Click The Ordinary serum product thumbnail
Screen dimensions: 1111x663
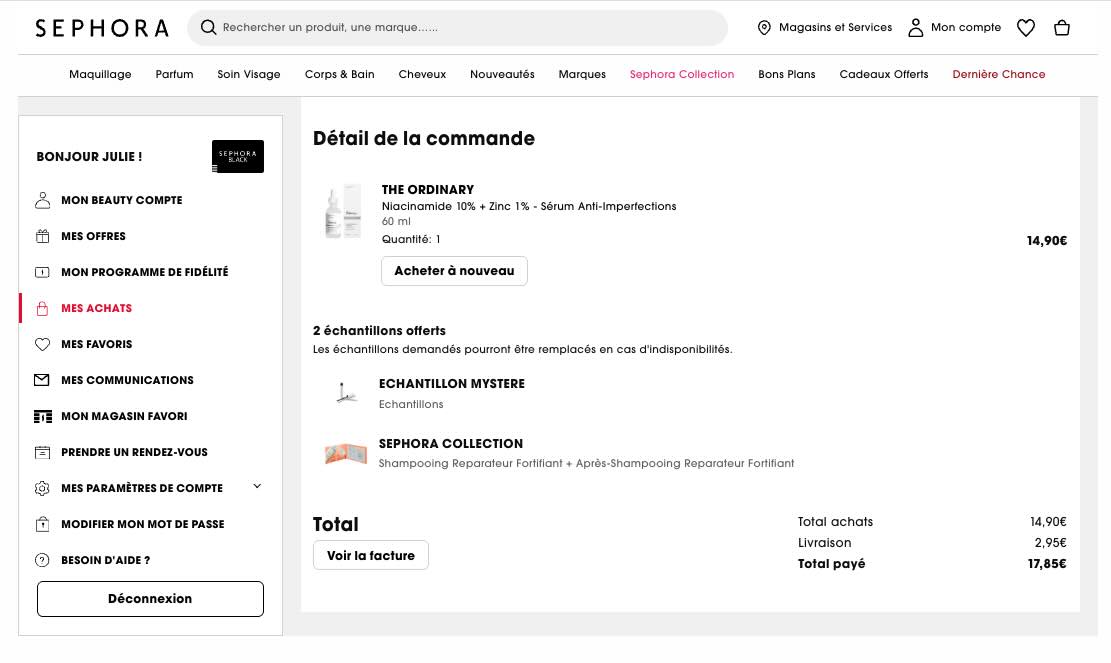[x=343, y=211]
